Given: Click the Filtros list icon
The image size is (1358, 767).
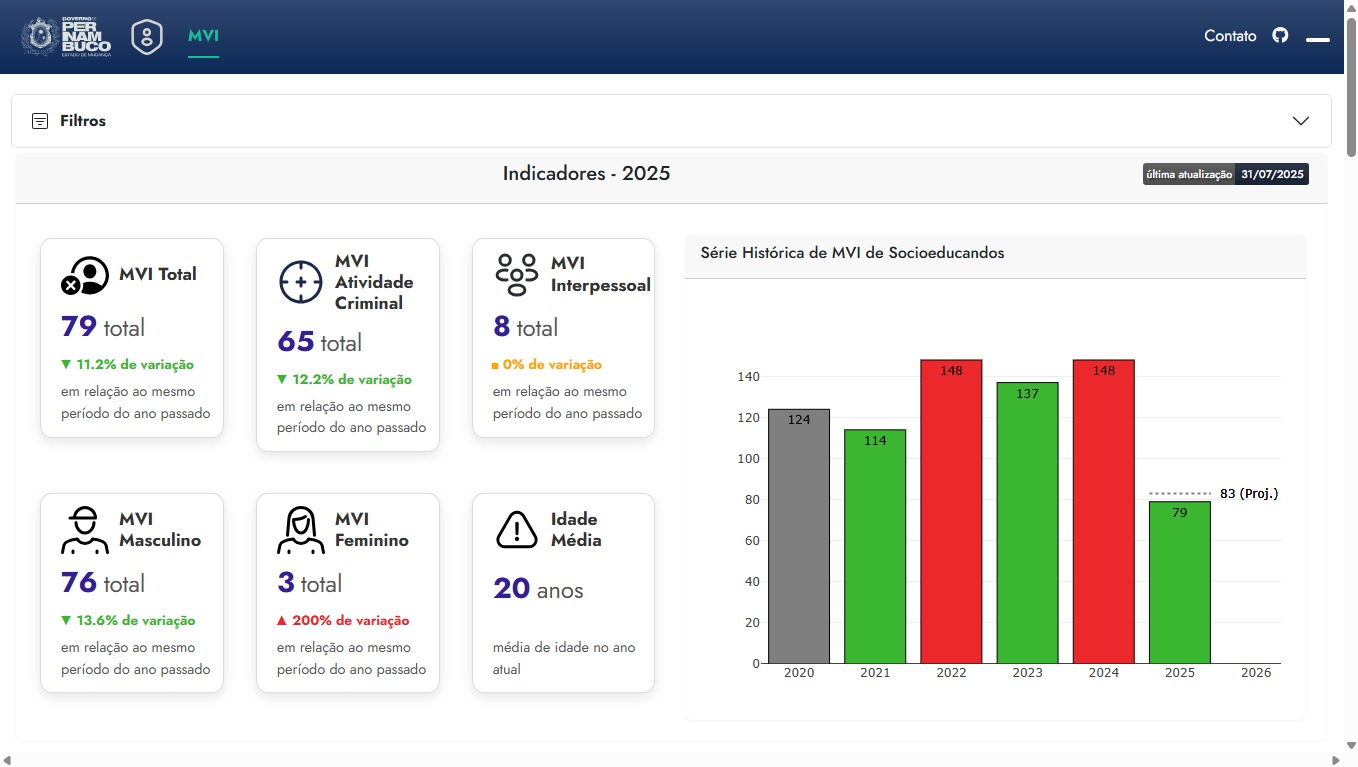Looking at the screenshot, I should point(40,121).
